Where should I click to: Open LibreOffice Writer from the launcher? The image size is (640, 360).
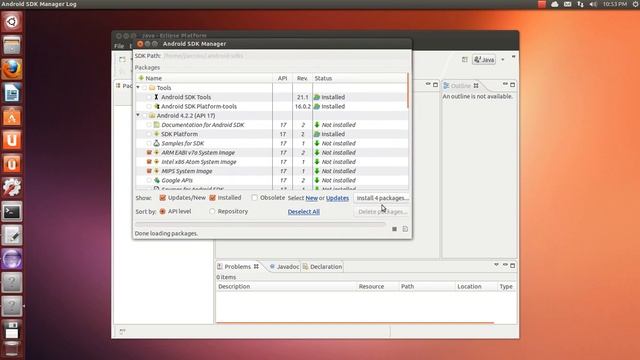11,93
